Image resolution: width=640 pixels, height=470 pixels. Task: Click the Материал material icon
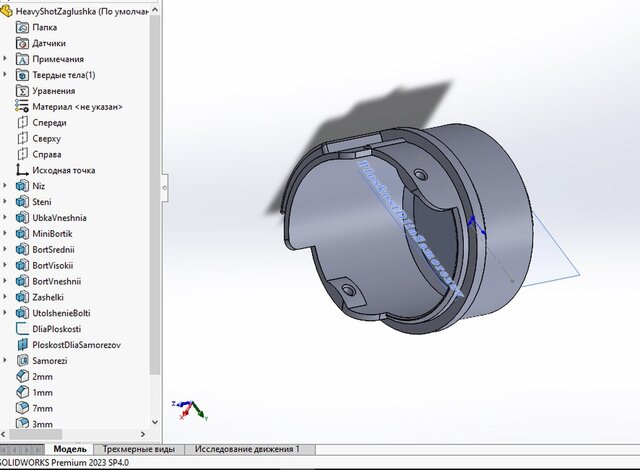click(x=22, y=107)
